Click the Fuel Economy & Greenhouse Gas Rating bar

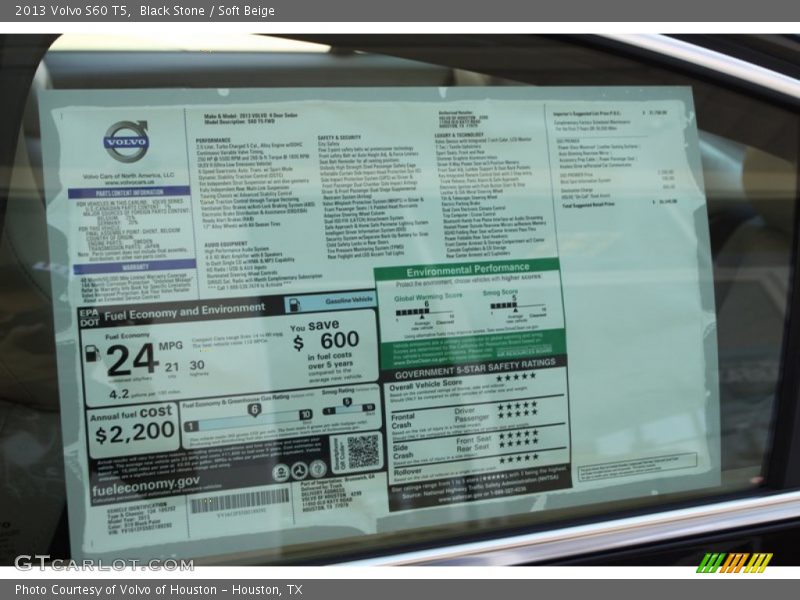[248, 420]
